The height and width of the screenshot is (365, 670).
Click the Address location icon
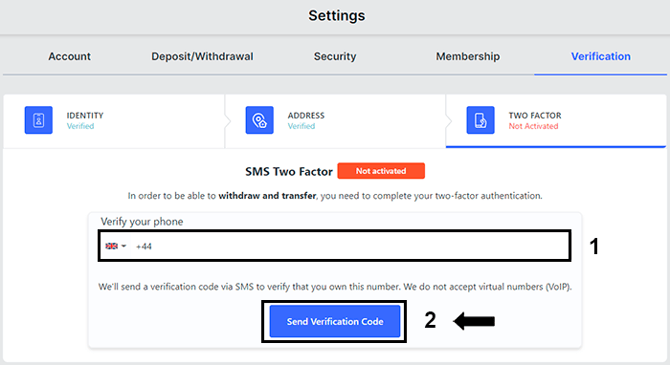point(259,120)
